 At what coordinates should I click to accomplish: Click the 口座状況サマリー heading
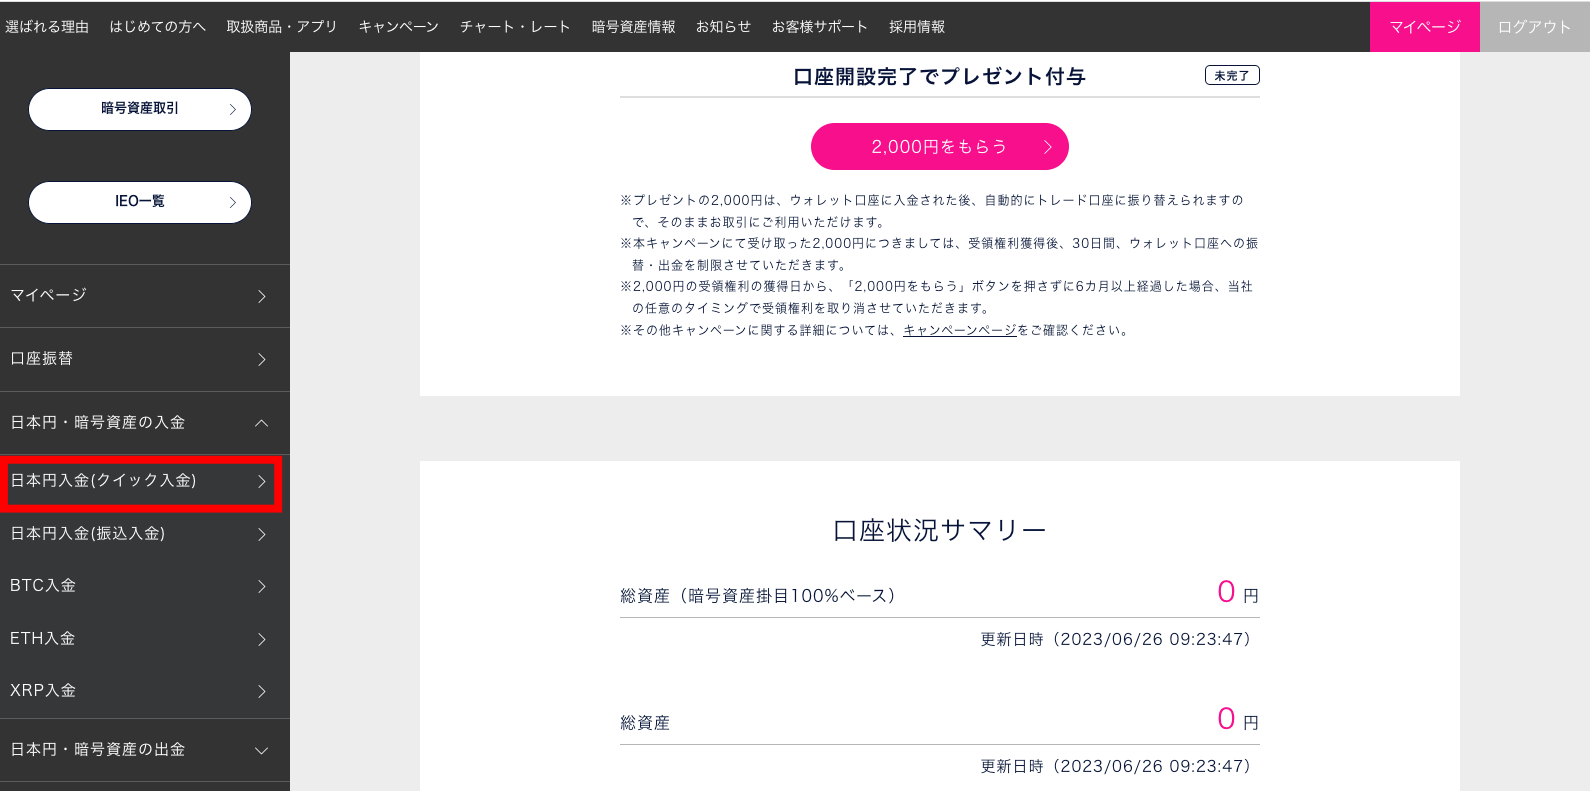(x=940, y=530)
